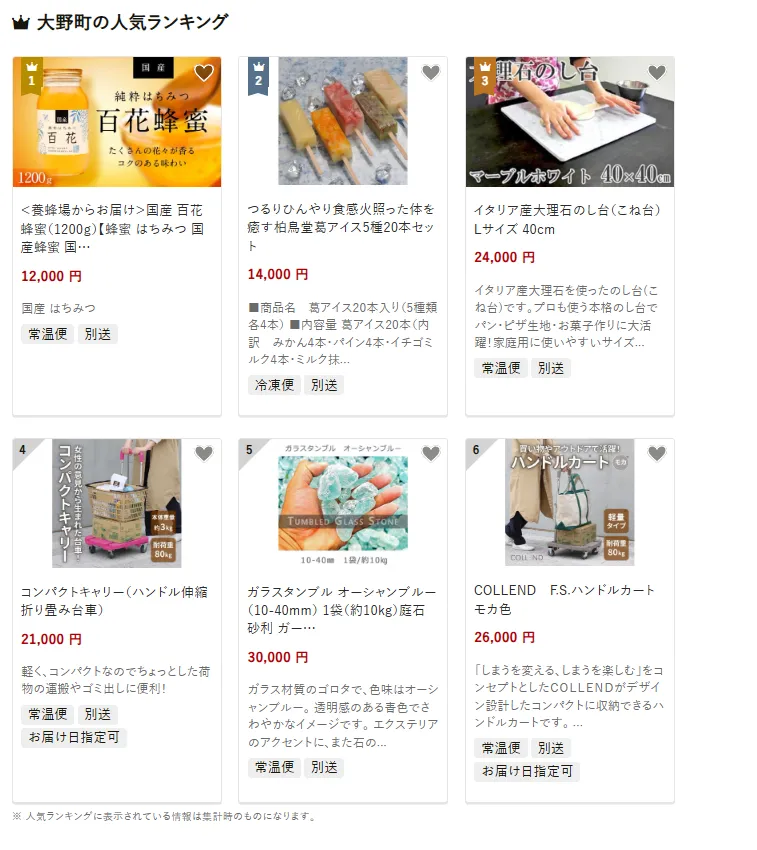Favorite the 百花蜂蜜 honey item with heart icon
The width and height of the screenshot is (757, 850).
pos(204,72)
